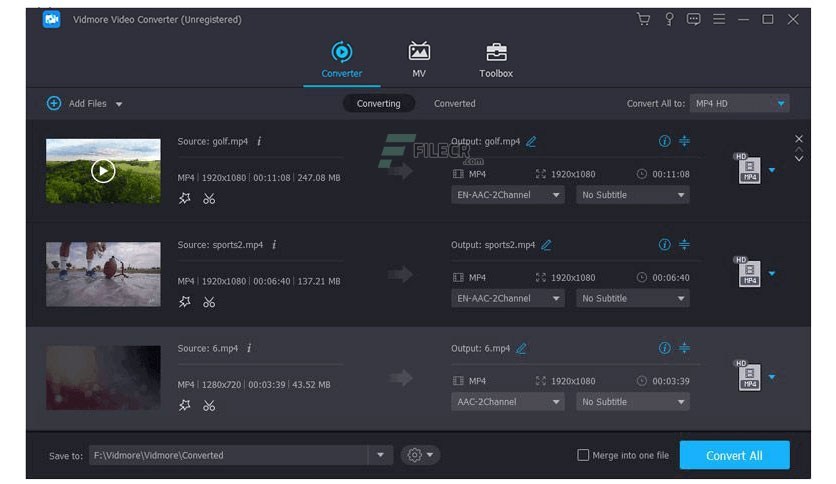Rename output 6.mp4 with pencil icon

[521, 349]
